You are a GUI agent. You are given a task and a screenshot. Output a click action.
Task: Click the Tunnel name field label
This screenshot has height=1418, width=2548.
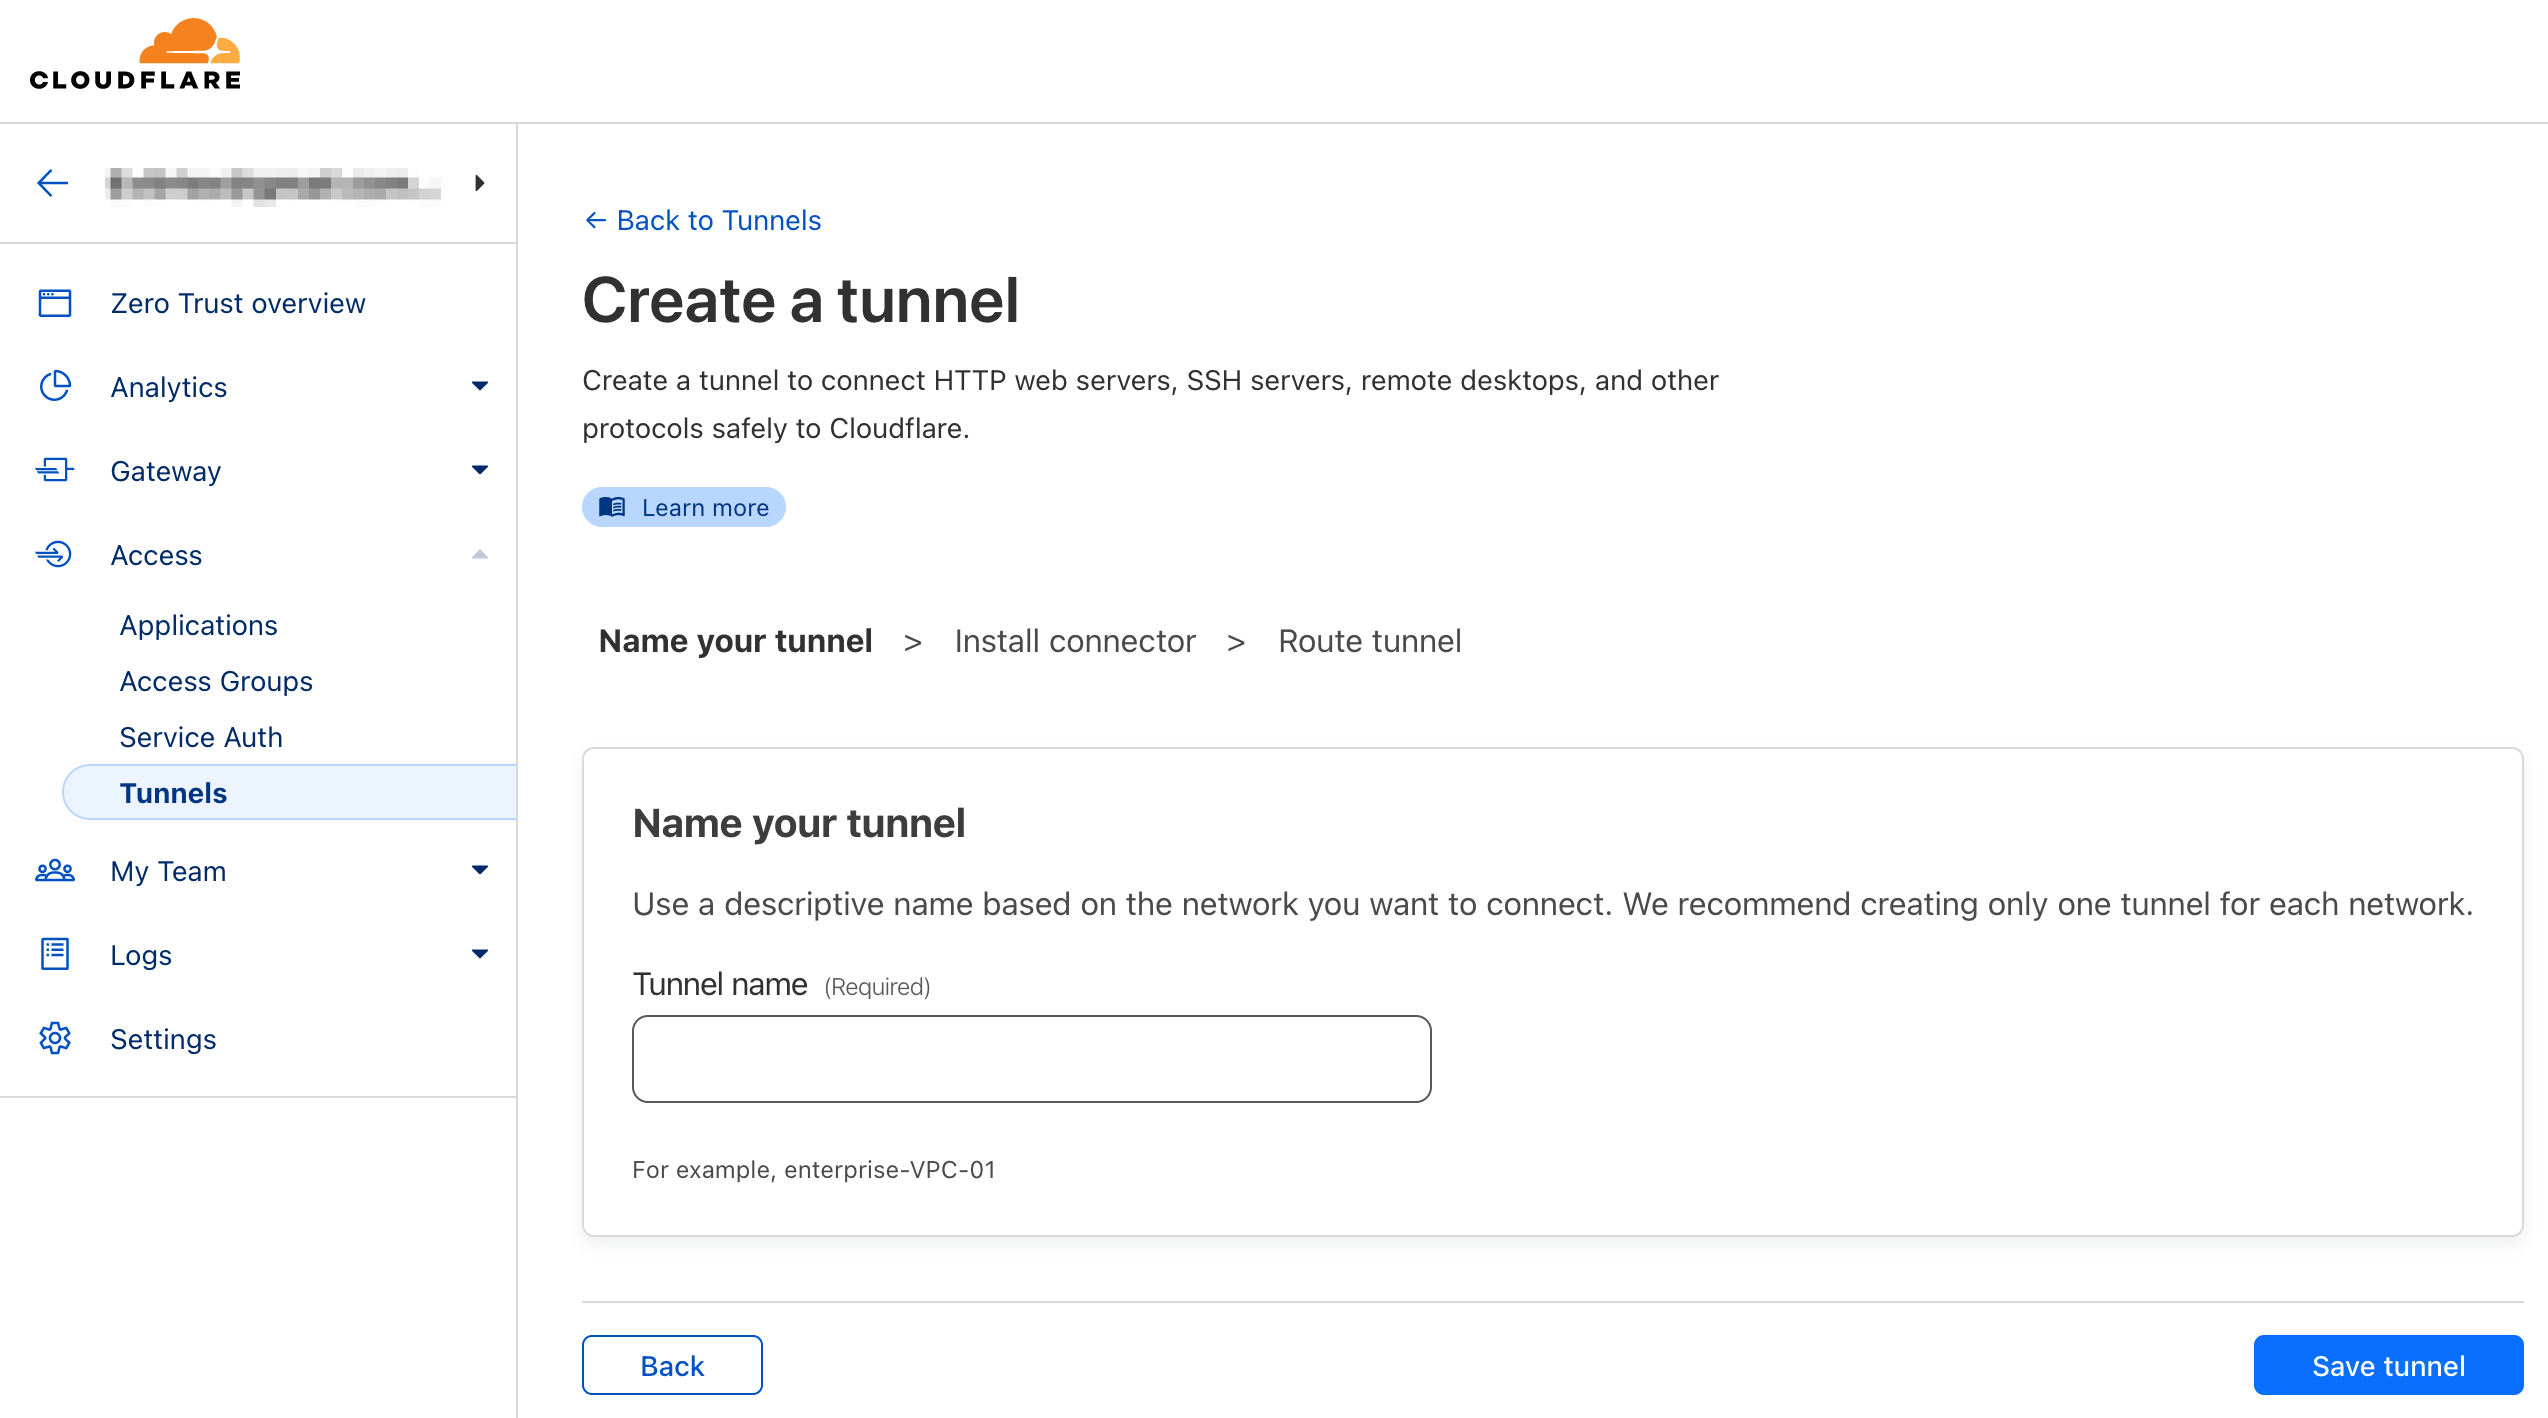click(x=720, y=985)
